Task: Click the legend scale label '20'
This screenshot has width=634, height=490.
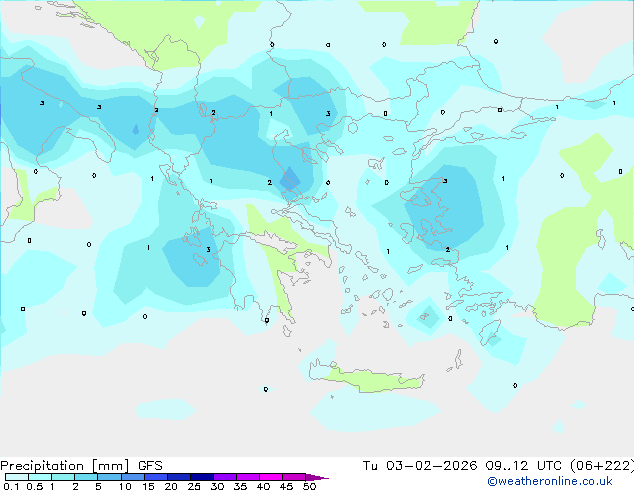Action: point(171,486)
